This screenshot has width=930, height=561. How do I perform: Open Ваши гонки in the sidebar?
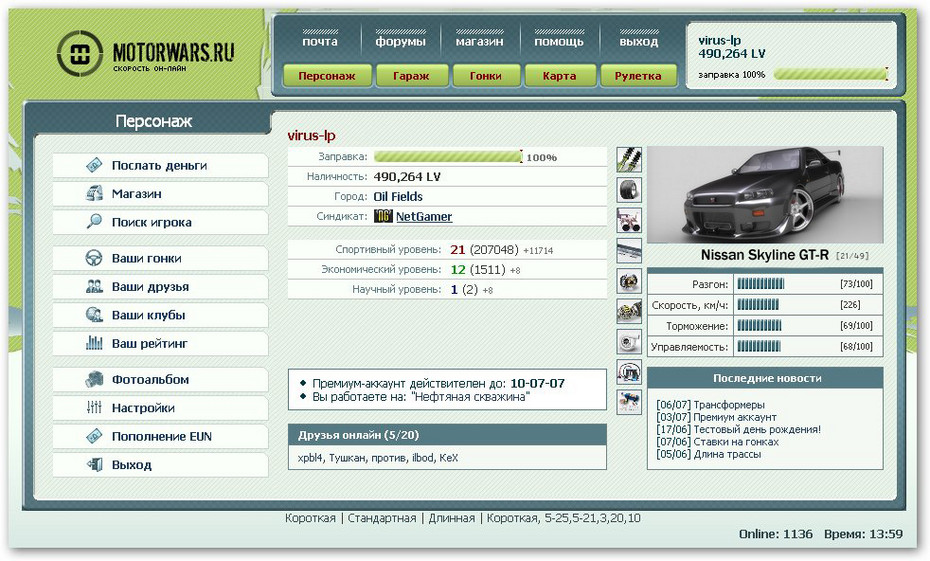coord(160,259)
